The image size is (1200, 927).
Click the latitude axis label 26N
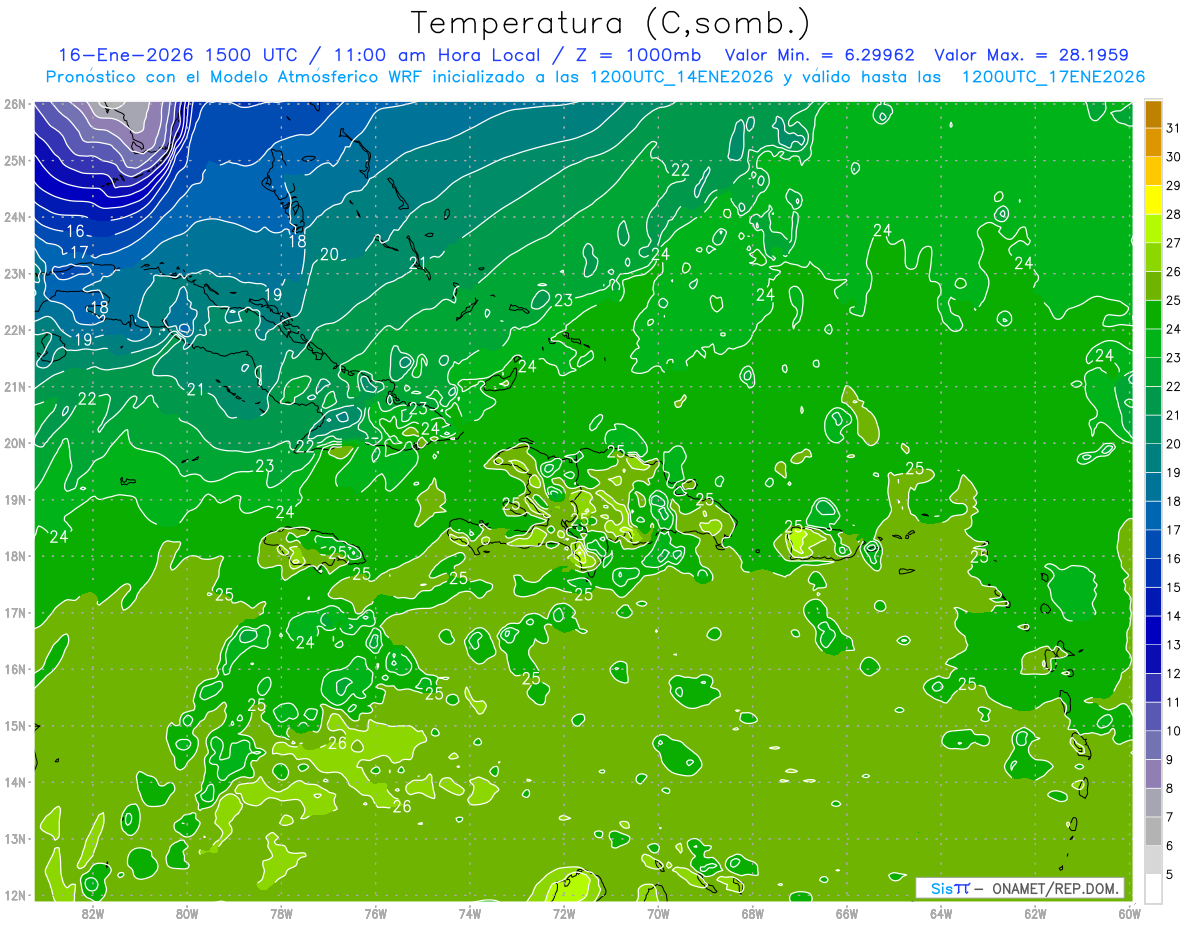point(14,104)
